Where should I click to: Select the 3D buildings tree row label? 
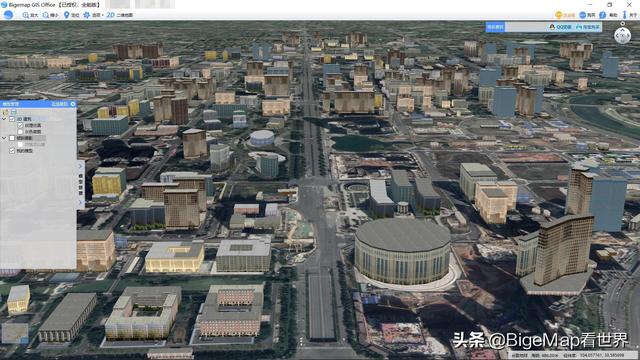[x=24, y=119]
